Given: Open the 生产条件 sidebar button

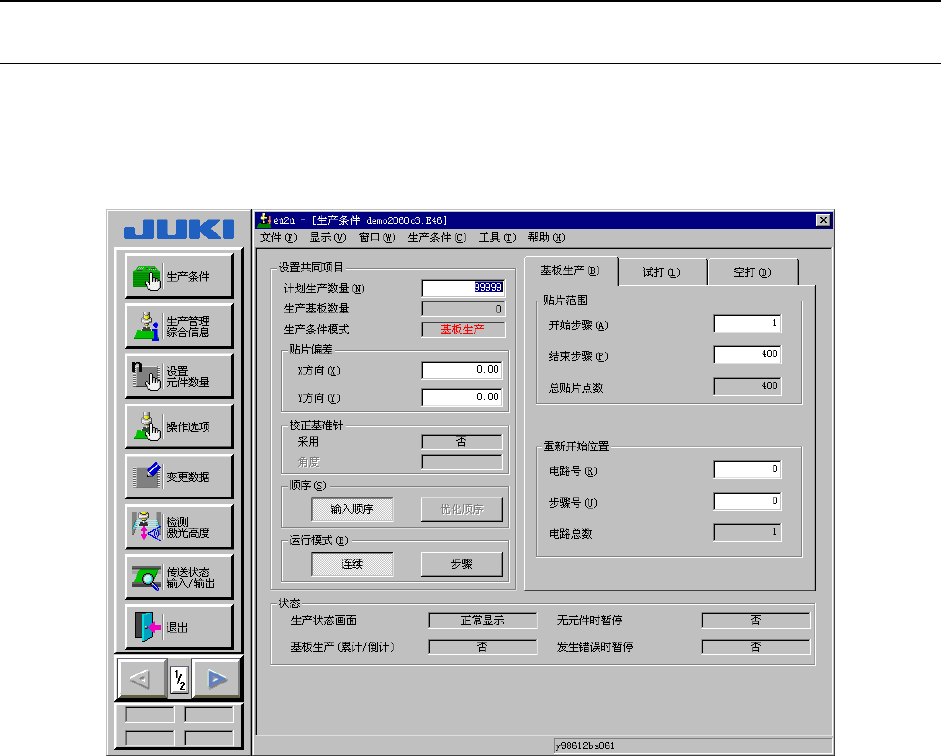Looking at the screenshot, I should coord(179,276).
